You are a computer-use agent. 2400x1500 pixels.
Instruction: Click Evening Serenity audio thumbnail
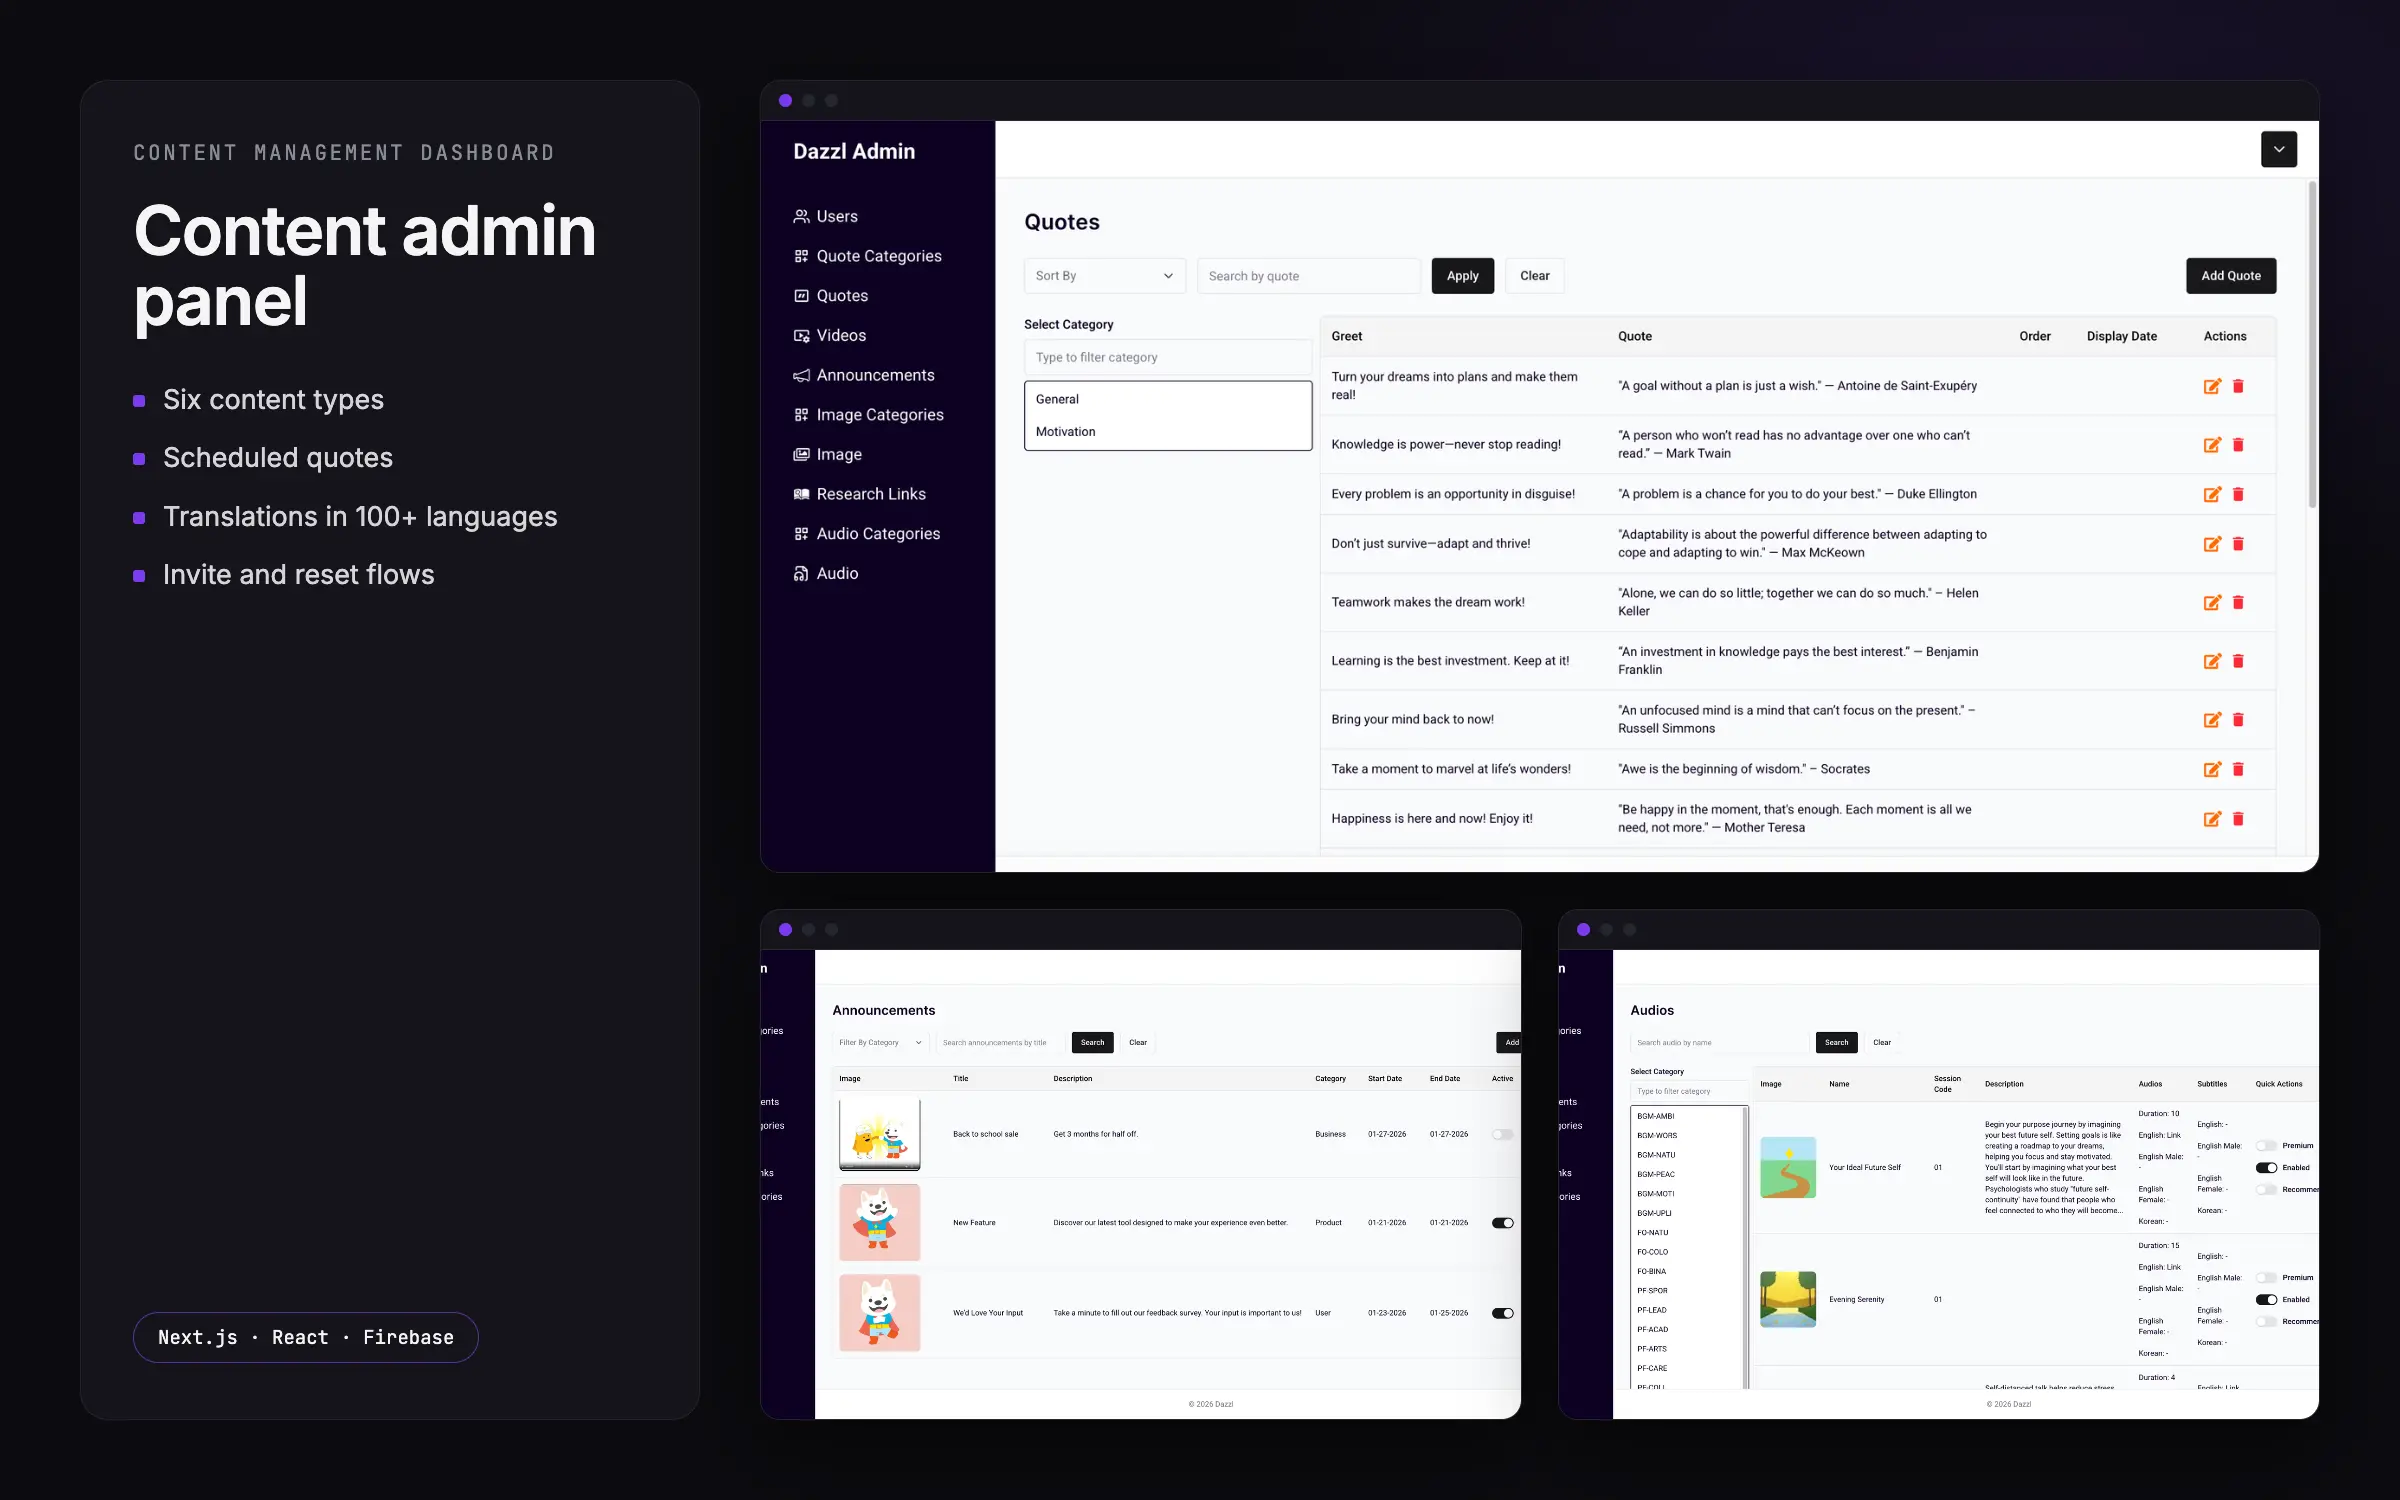(x=1787, y=1299)
